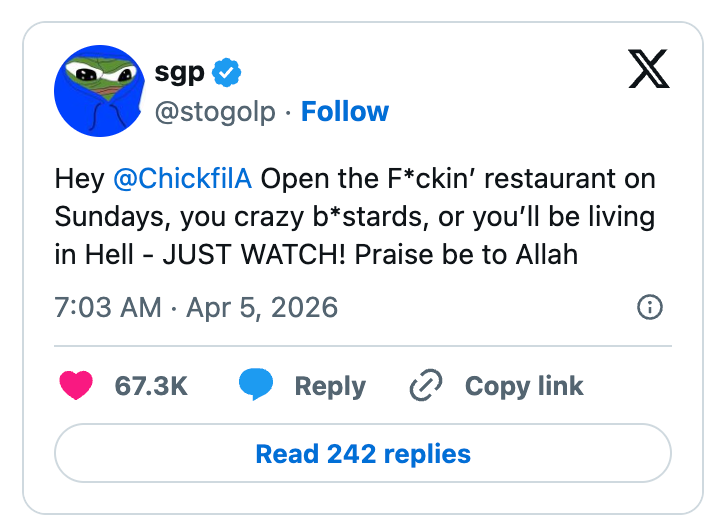
Task: Click the sgp display name
Action: [179, 73]
